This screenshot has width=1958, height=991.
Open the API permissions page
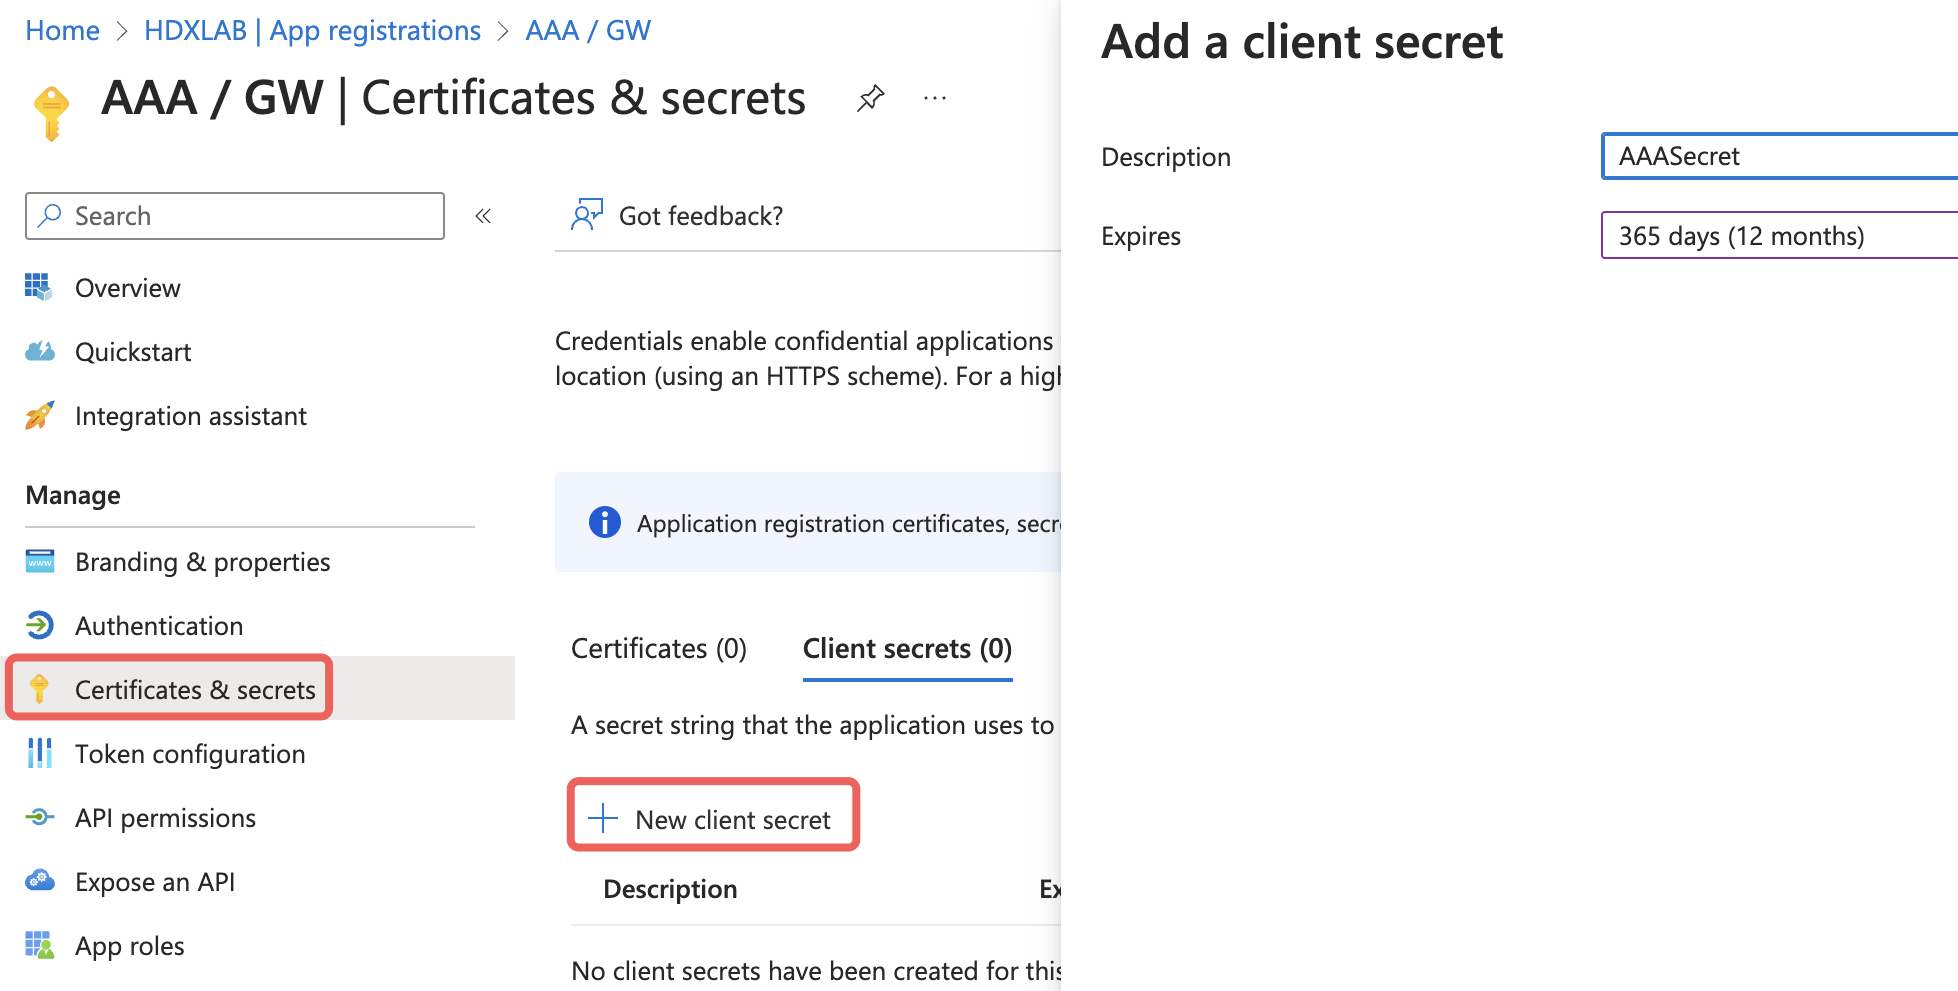point(165,817)
